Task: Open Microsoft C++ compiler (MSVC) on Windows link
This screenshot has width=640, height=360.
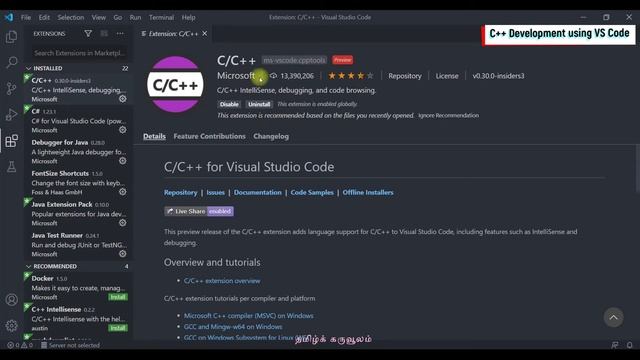Action: coord(249,316)
